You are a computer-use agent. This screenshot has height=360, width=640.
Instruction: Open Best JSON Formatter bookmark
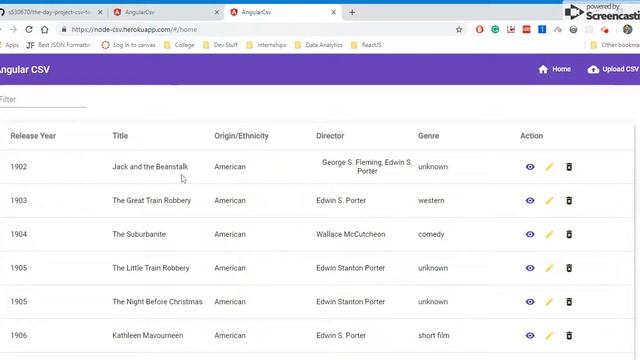58,45
